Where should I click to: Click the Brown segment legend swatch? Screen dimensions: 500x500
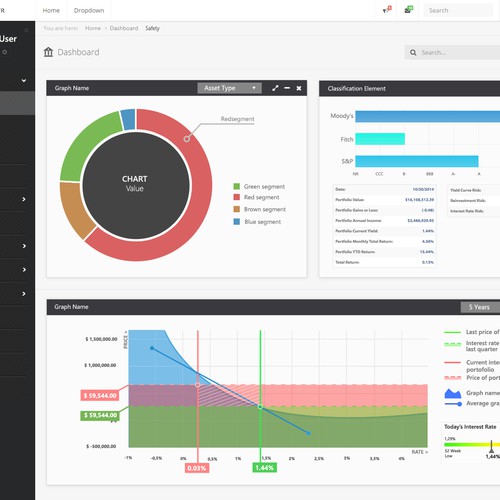click(237, 209)
